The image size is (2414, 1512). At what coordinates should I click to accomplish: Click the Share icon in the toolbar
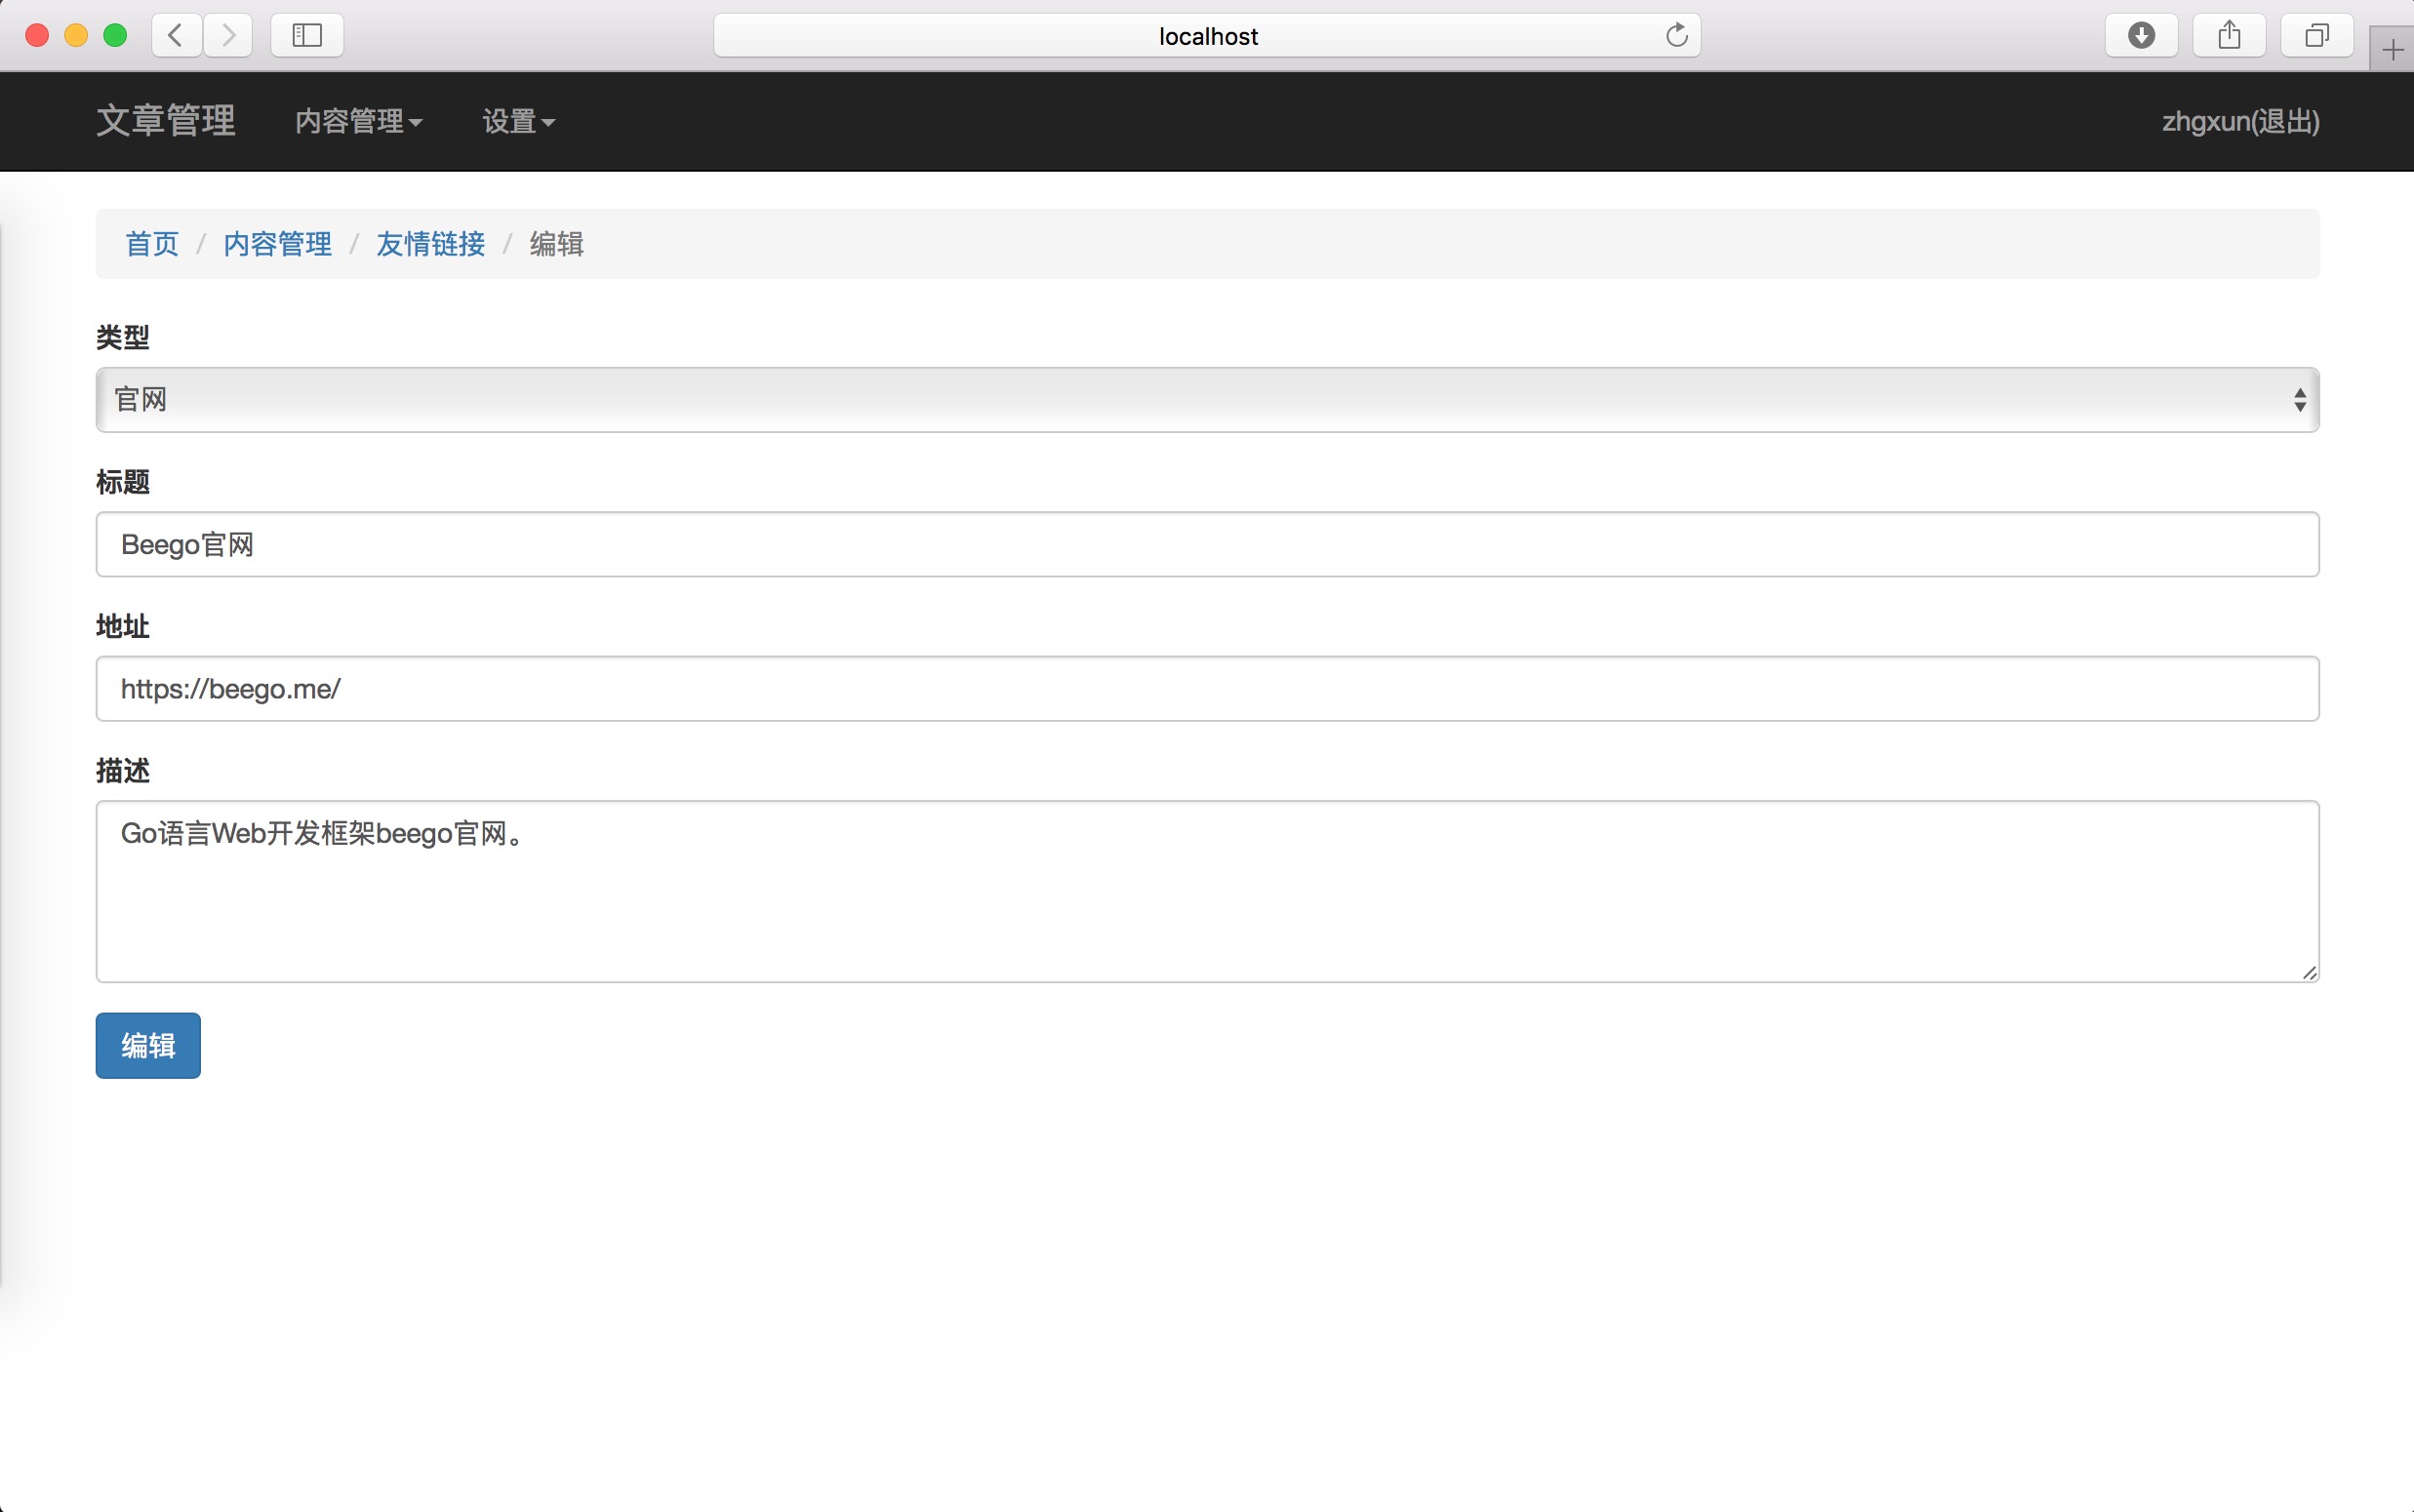2229,36
